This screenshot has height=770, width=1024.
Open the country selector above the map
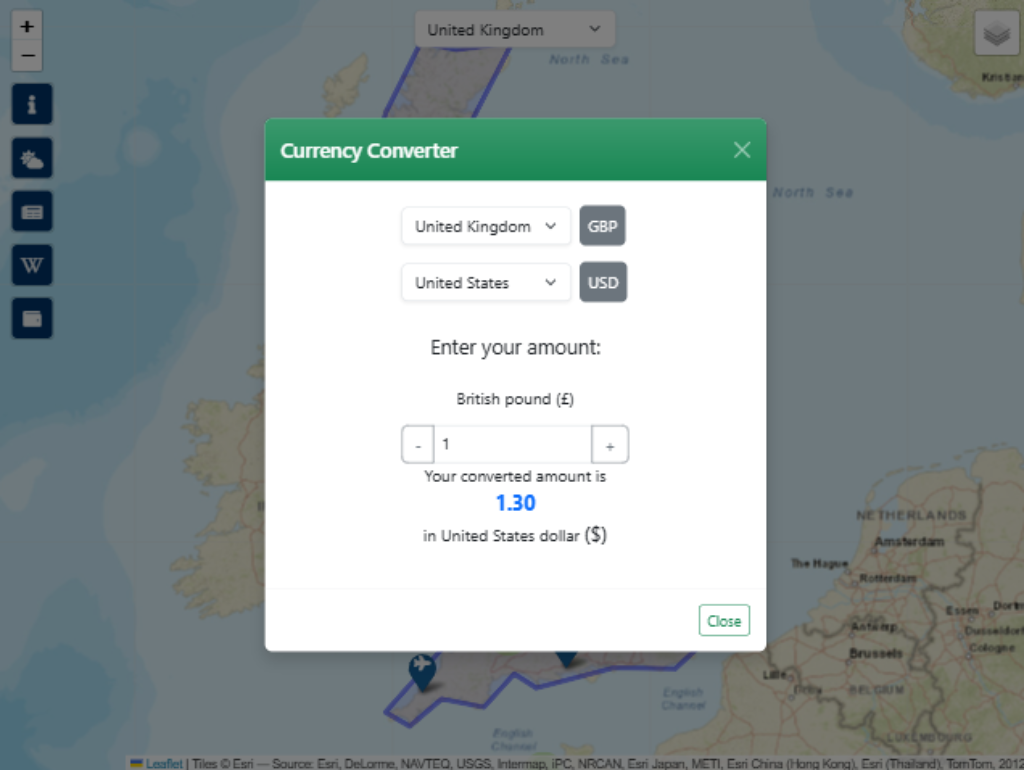(x=515, y=30)
